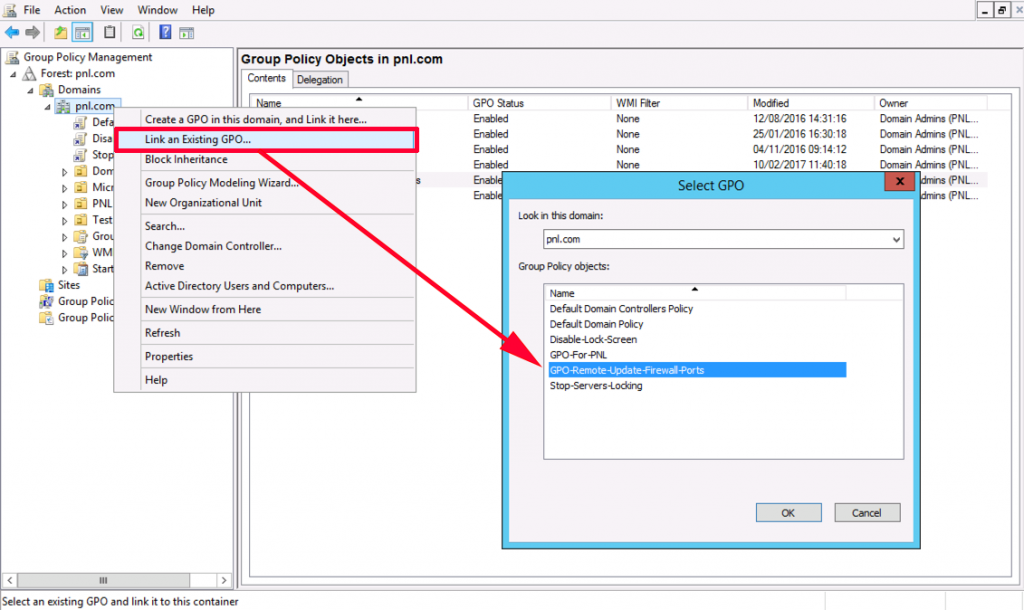1024x610 pixels.
Task: Click OK in the Select GPO dialog
Action: 788,512
